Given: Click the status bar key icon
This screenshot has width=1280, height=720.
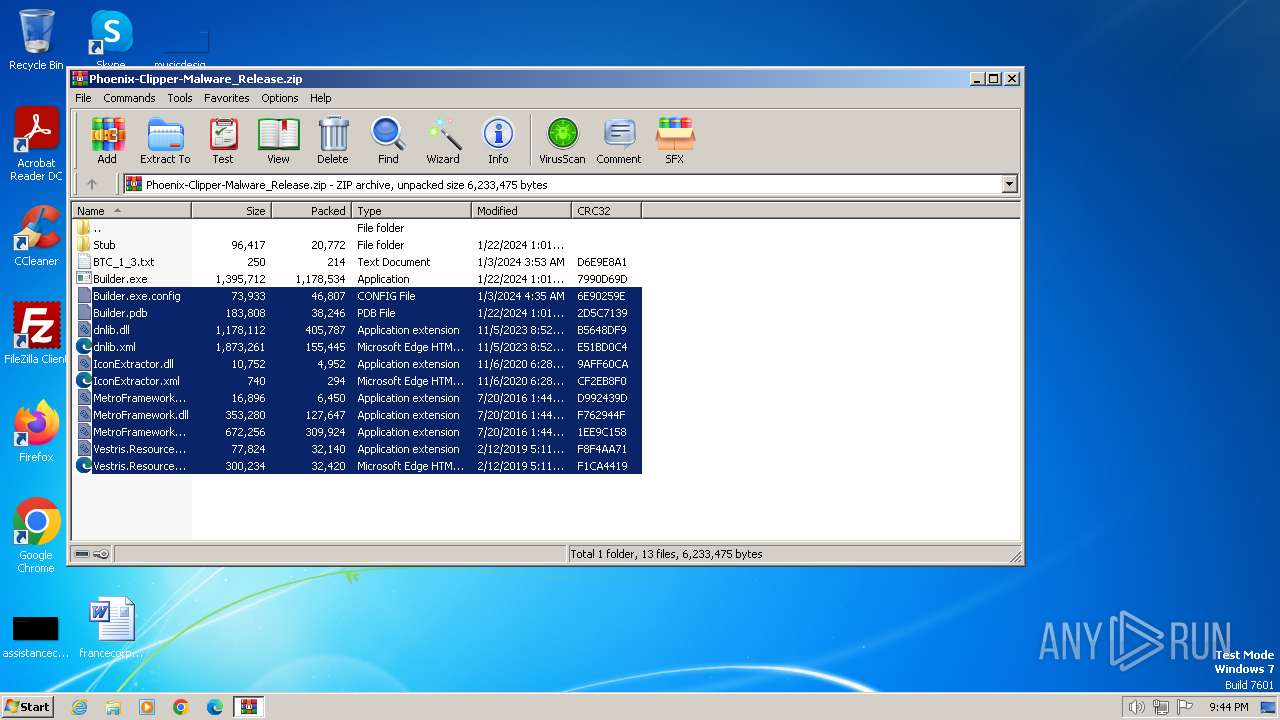Looking at the screenshot, I should point(101,553).
